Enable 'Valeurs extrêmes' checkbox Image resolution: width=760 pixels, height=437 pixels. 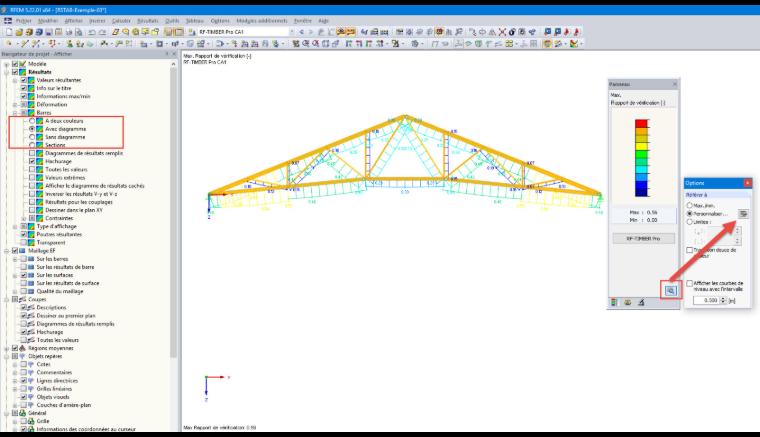(x=32, y=178)
